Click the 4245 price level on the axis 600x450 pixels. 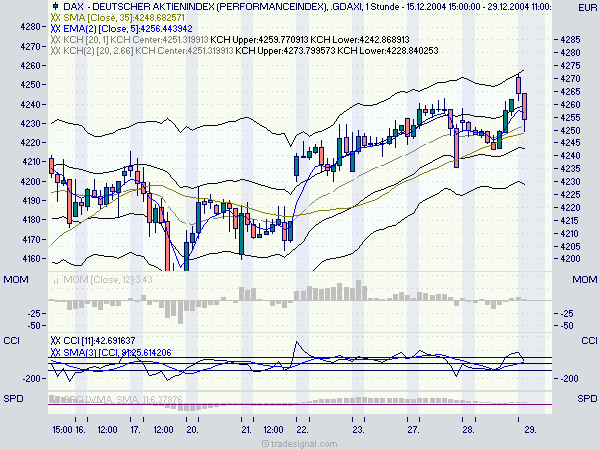point(570,143)
